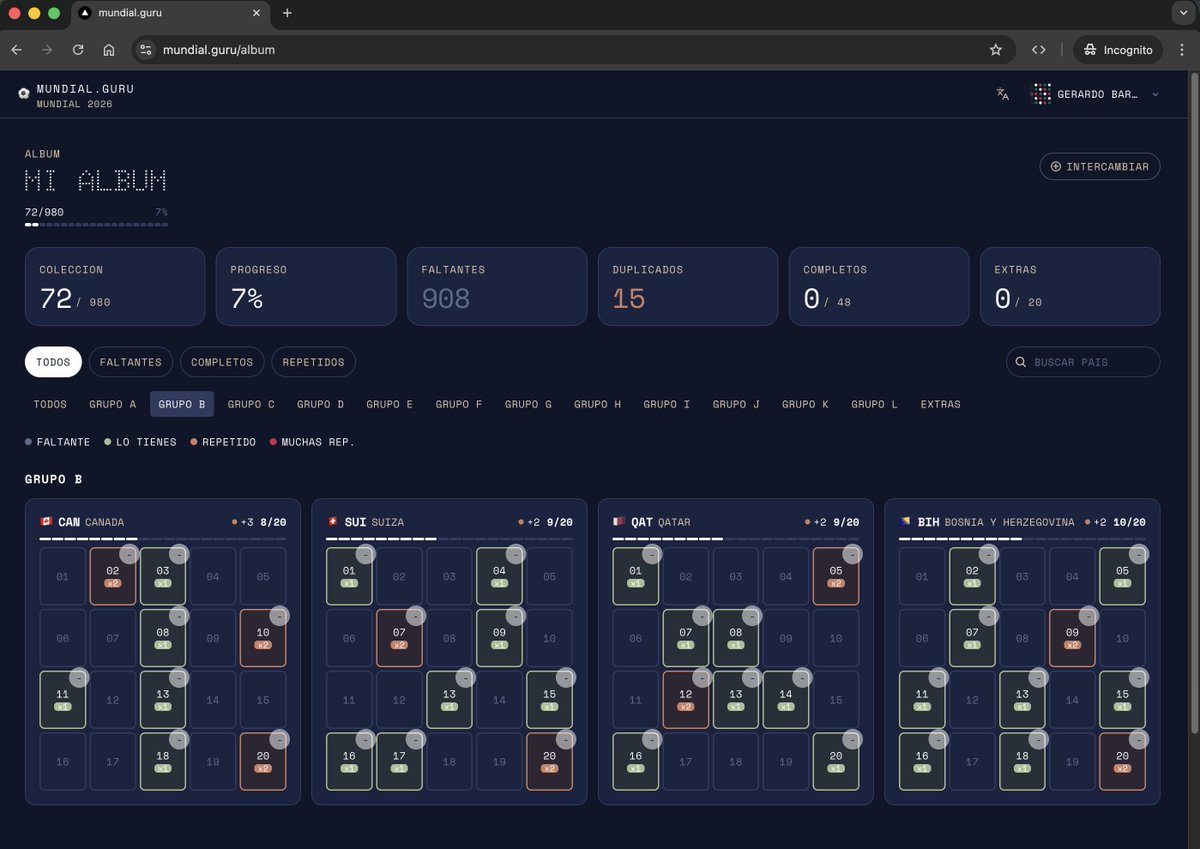Mark Bosnia sticker 01 as owned
Viewport: 1200px width, 849px height.
(922, 576)
